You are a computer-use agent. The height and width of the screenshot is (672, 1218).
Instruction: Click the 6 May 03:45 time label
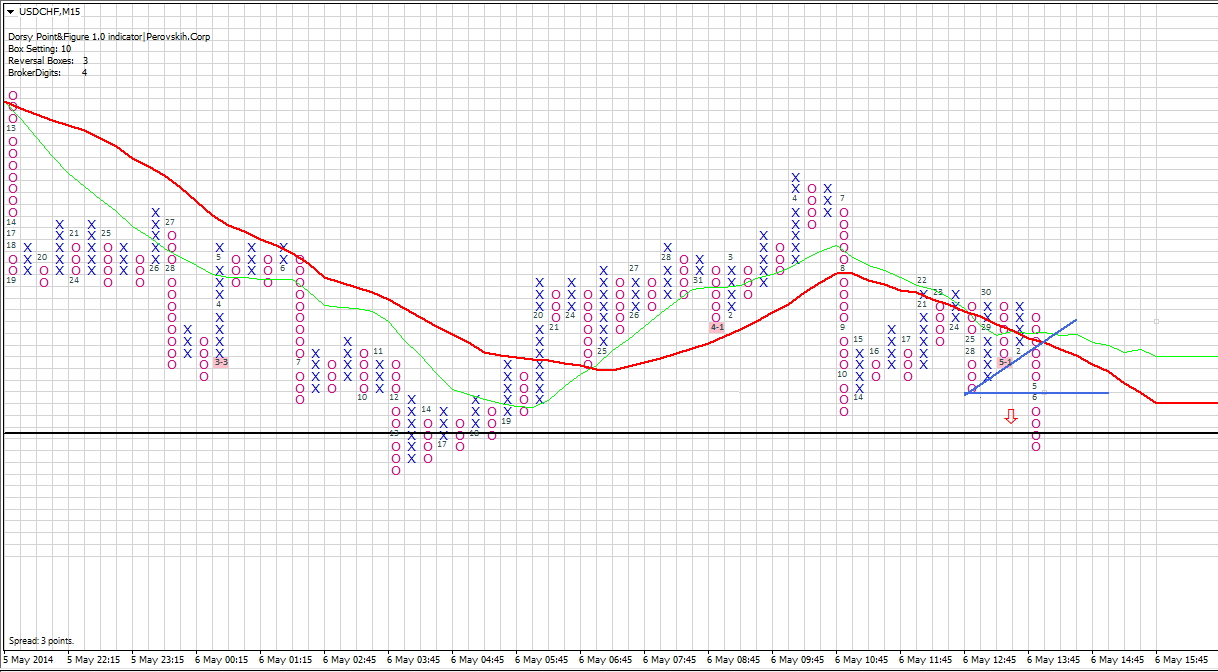coord(414,660)
